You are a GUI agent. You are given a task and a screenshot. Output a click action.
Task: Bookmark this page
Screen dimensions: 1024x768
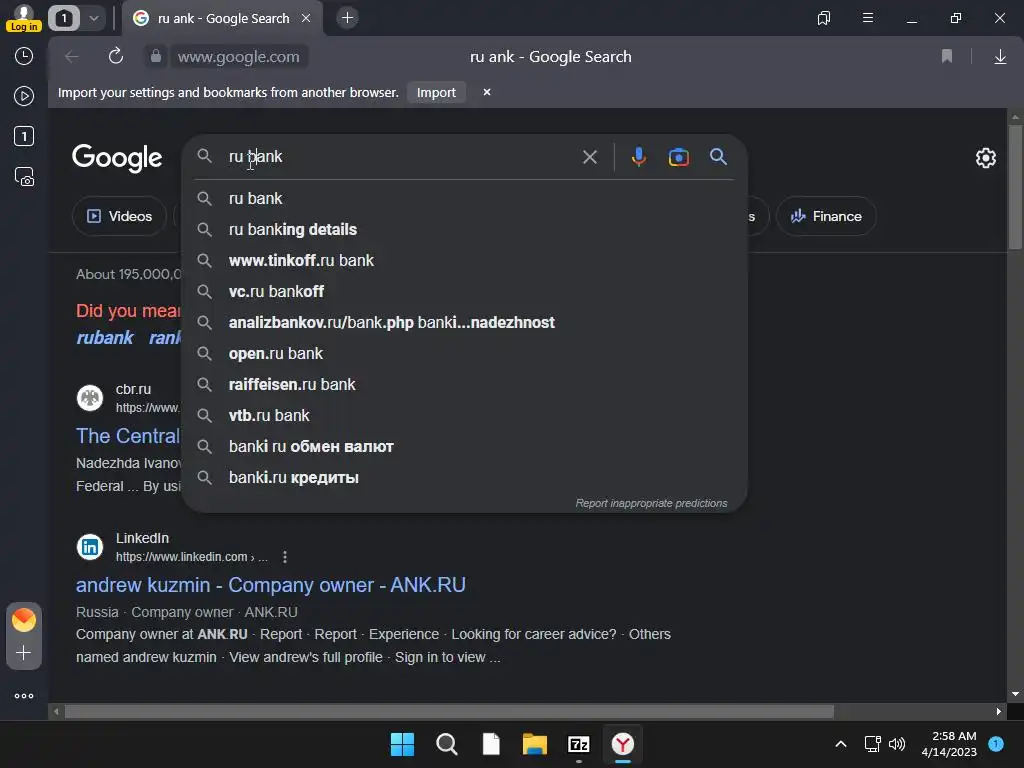click(x=947, y=57)
